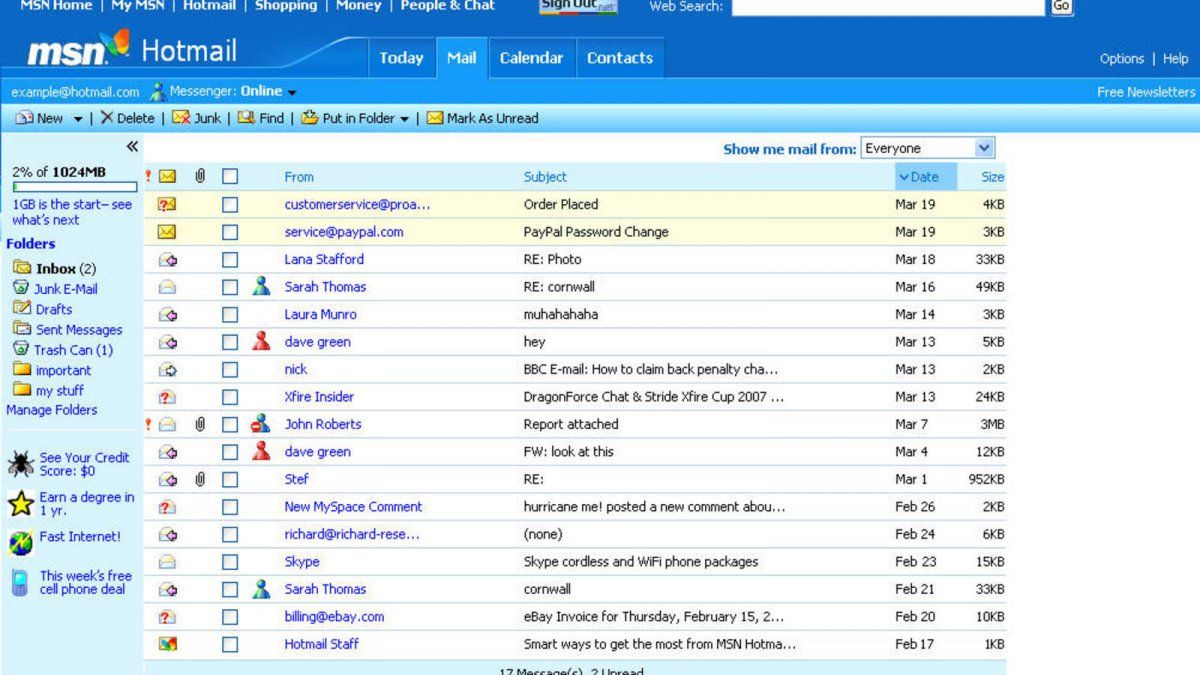
Task: Switch to the Calendar tab
Action: click(531, 58)
